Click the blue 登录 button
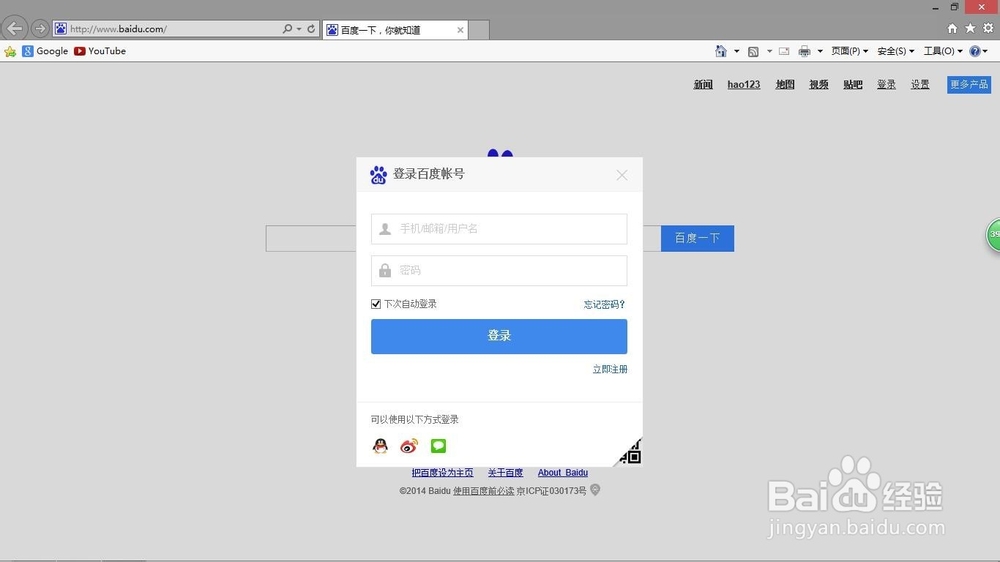Screen dimensions: 1000x562 [499, 336]
